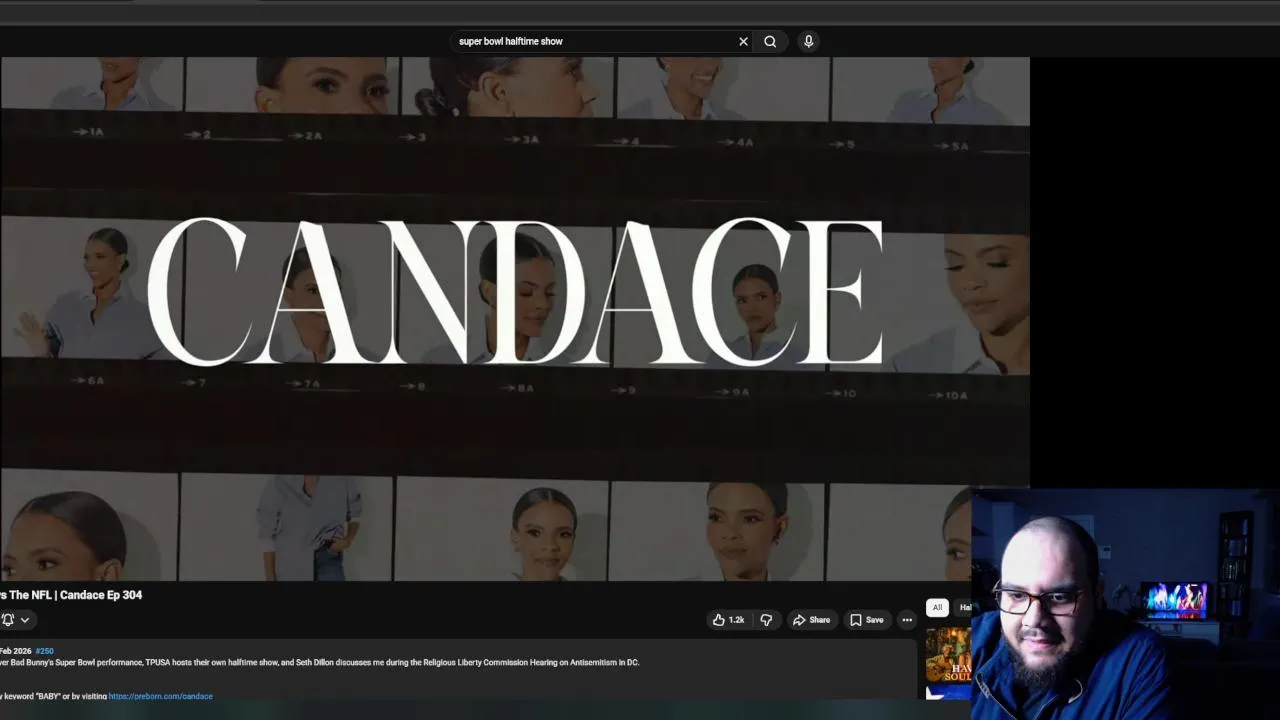
Task: Start voice search with the microphone icon
Action: coord(808,41)
